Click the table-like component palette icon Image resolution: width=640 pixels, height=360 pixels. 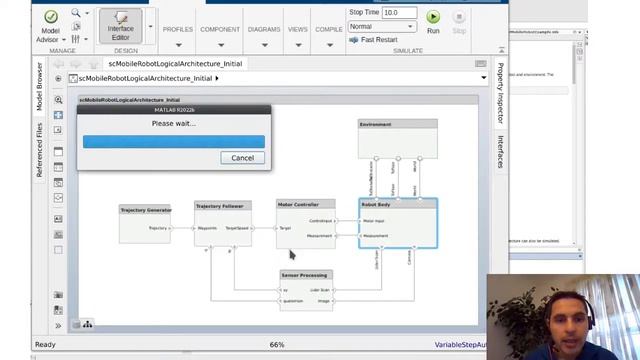[58, 167]
